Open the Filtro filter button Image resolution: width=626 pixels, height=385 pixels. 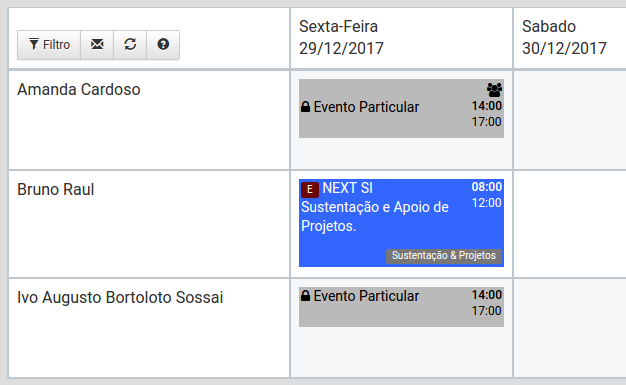(x=49, y=45)
